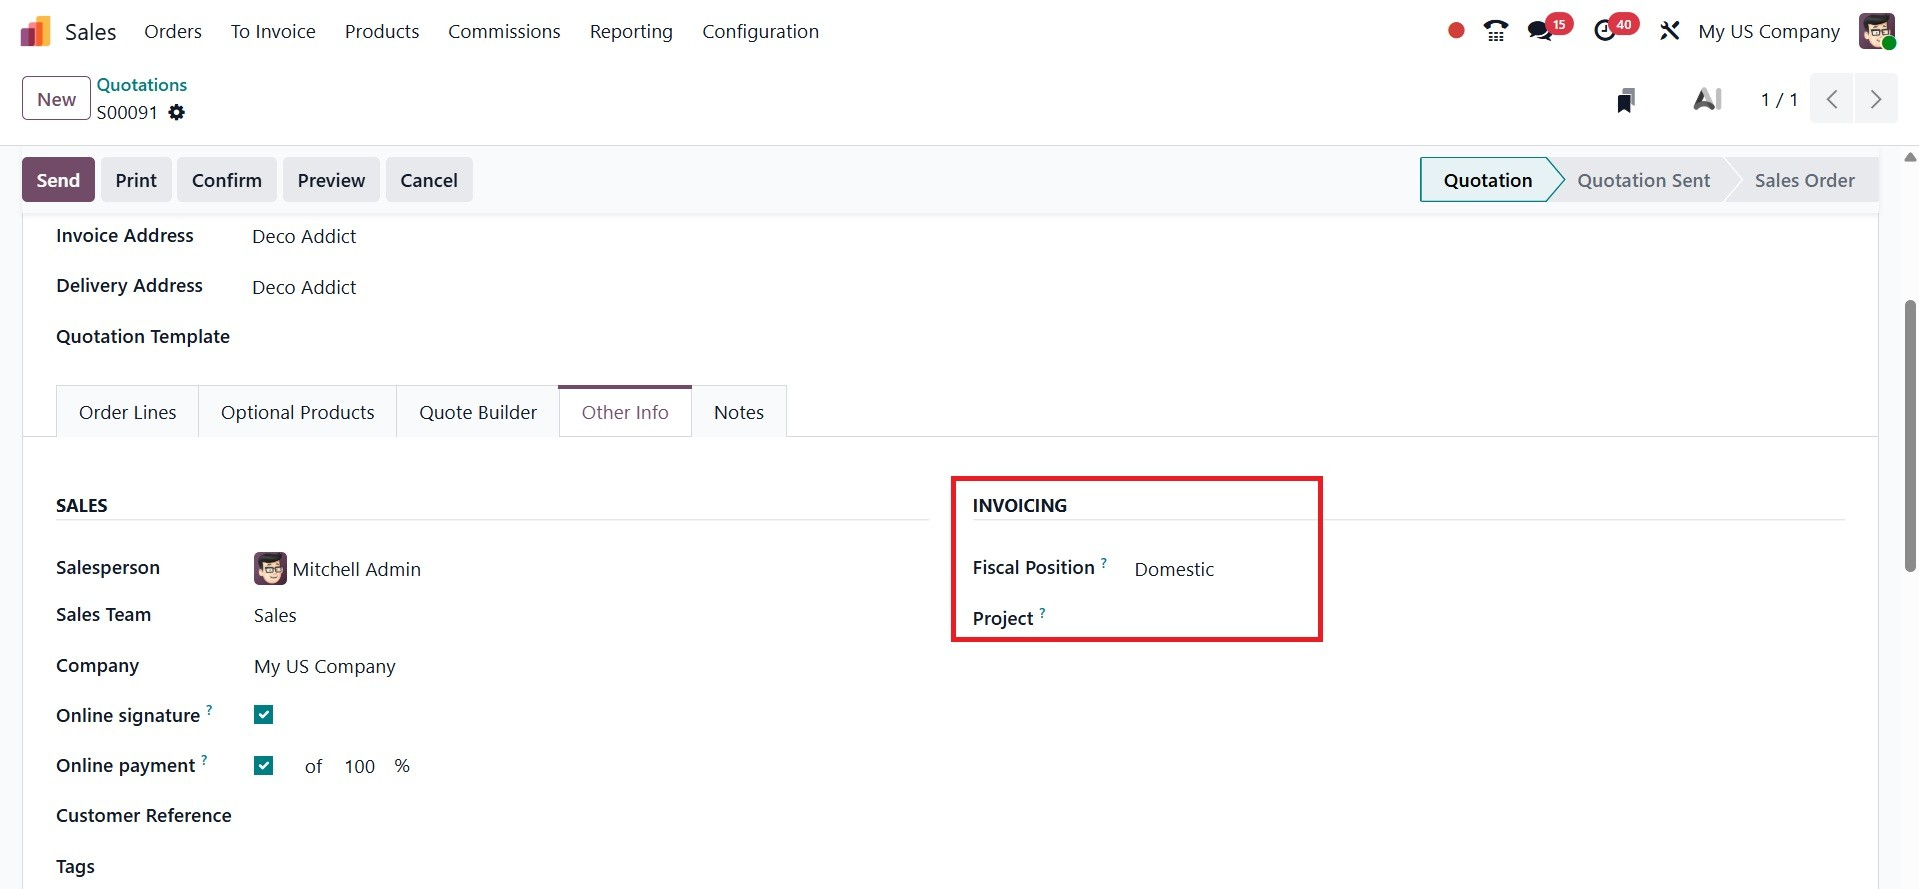This screenshot has width=1919, height=889.
Task: Open the Reporting menu
Action: [x=631, y=31]
